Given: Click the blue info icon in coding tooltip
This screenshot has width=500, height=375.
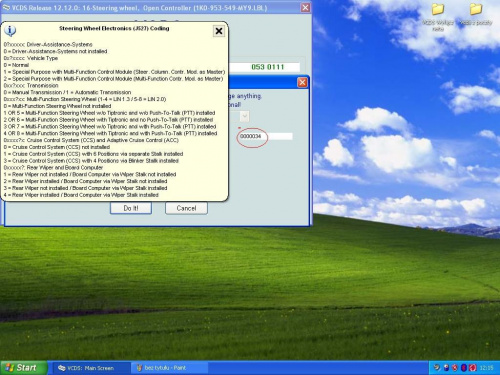Looking at the screenshot, I should (x=10, y=31).
